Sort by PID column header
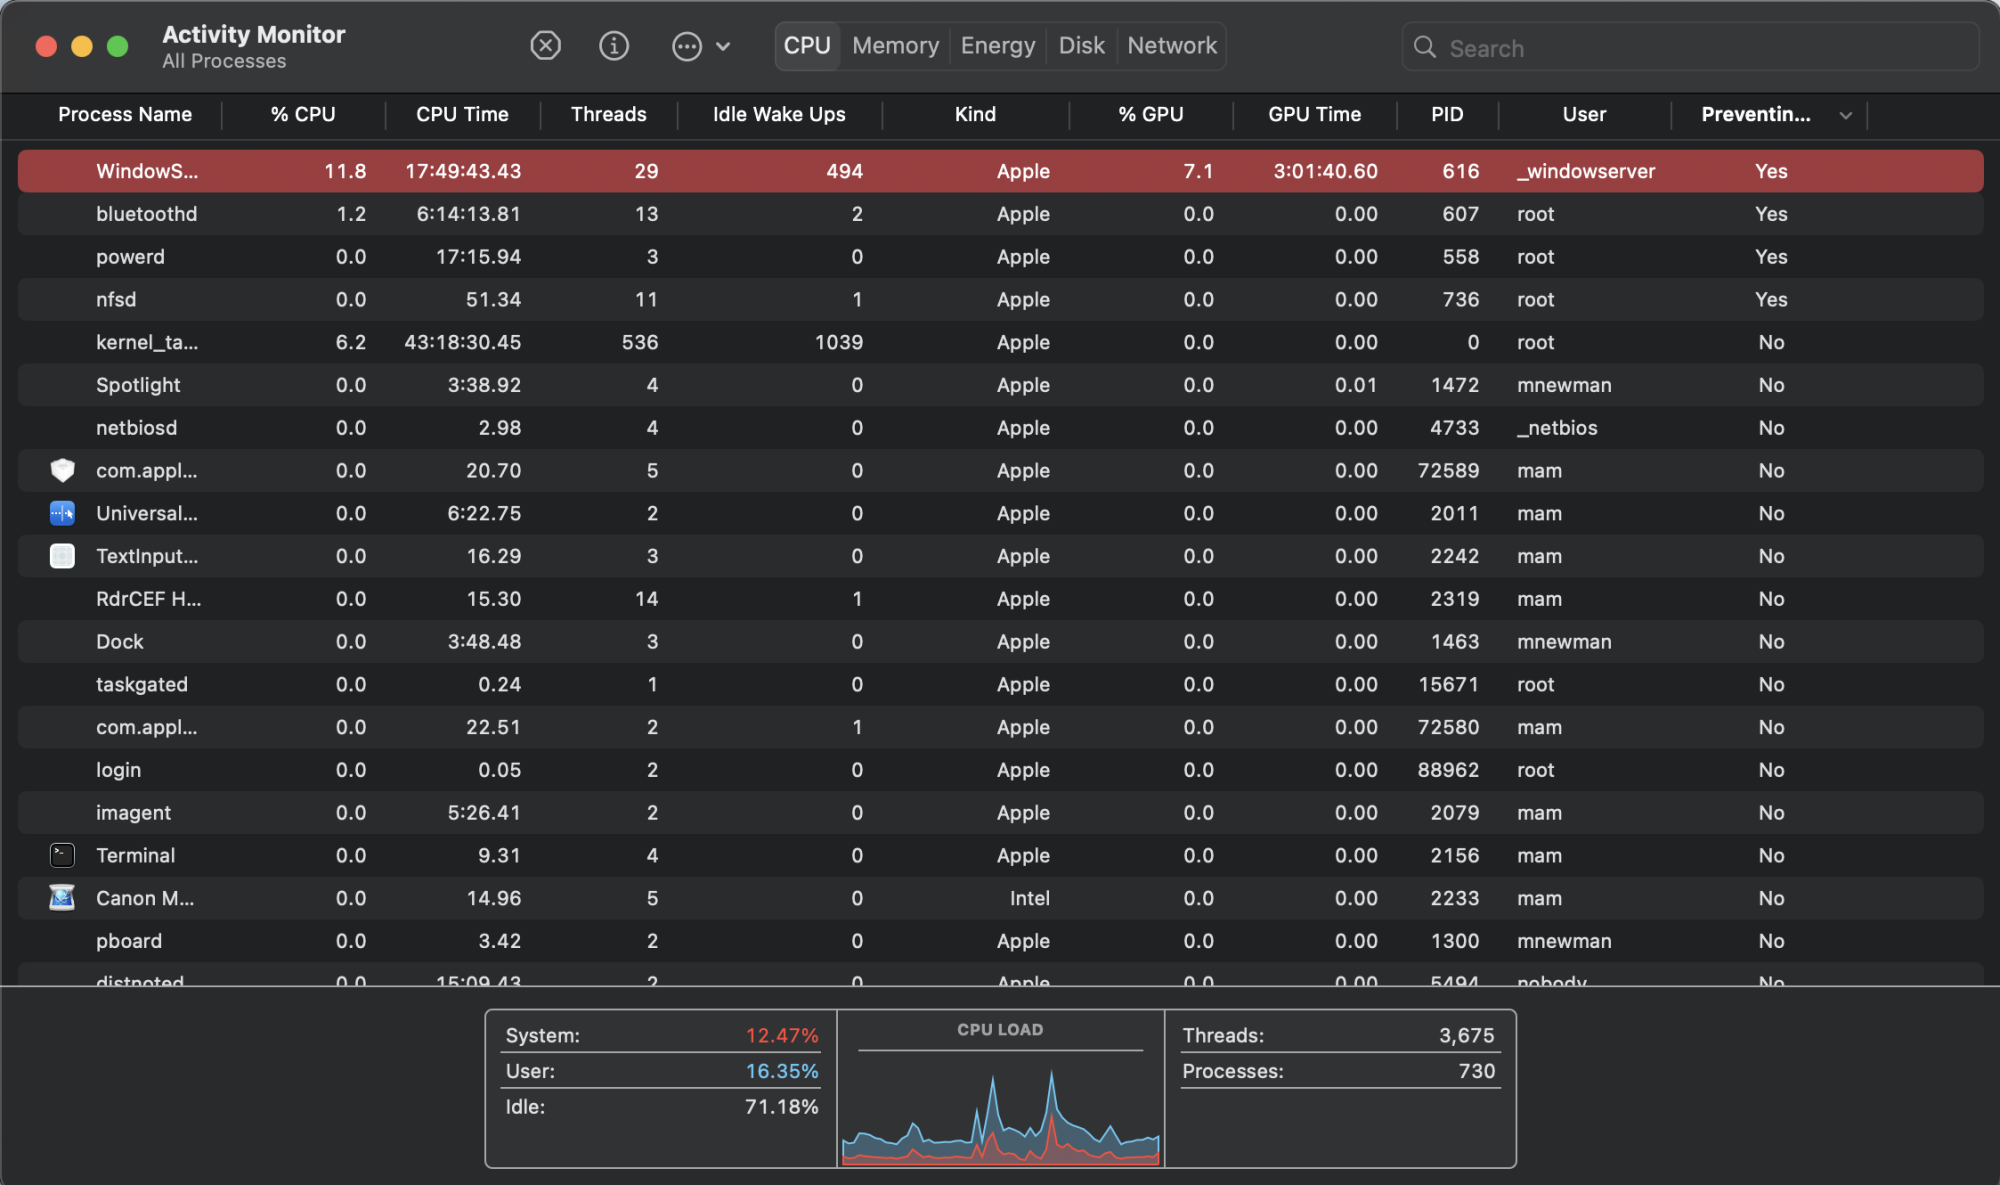The width and height of the screenshot is (2000, 1185). [1447, 115]
